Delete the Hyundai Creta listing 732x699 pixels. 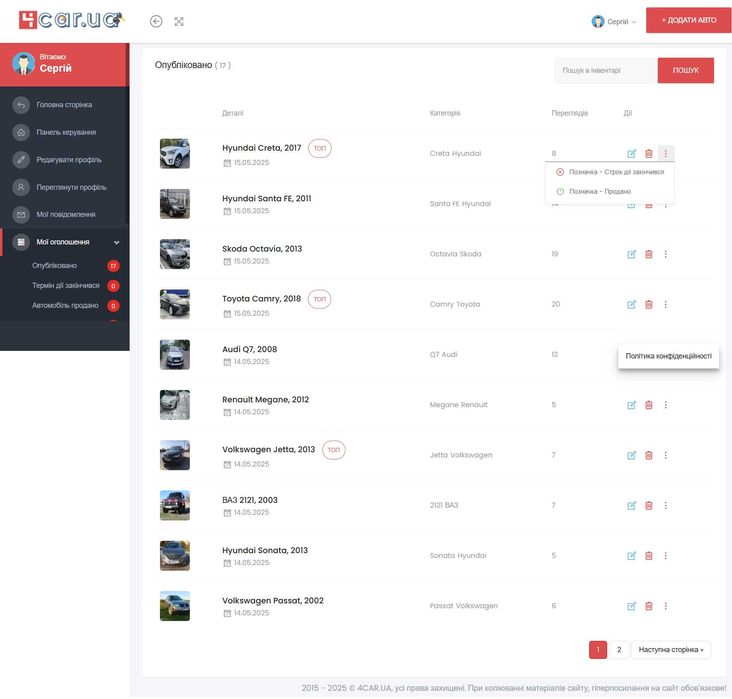(x=648, y=154)
